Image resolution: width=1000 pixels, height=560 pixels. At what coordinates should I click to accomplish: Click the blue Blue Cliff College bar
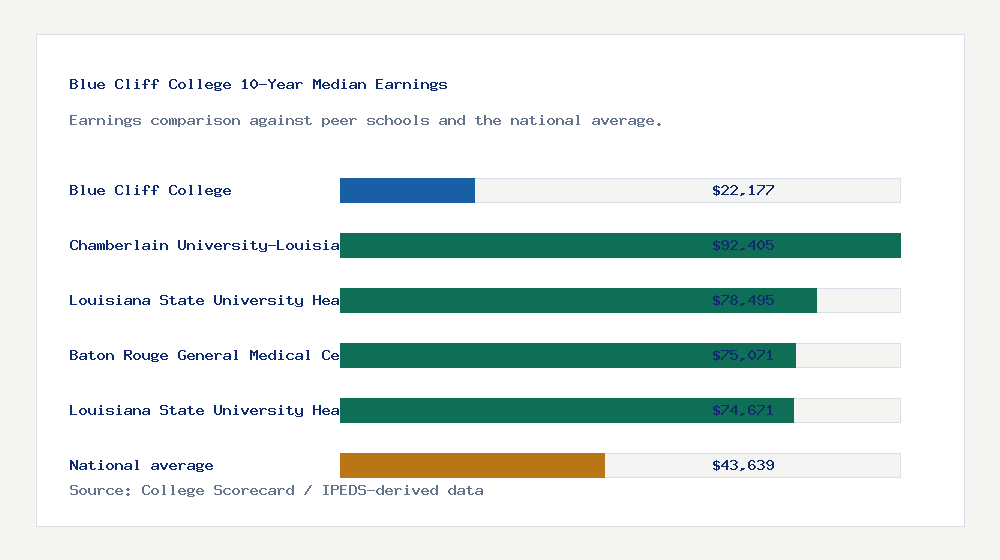coord(408,191)
